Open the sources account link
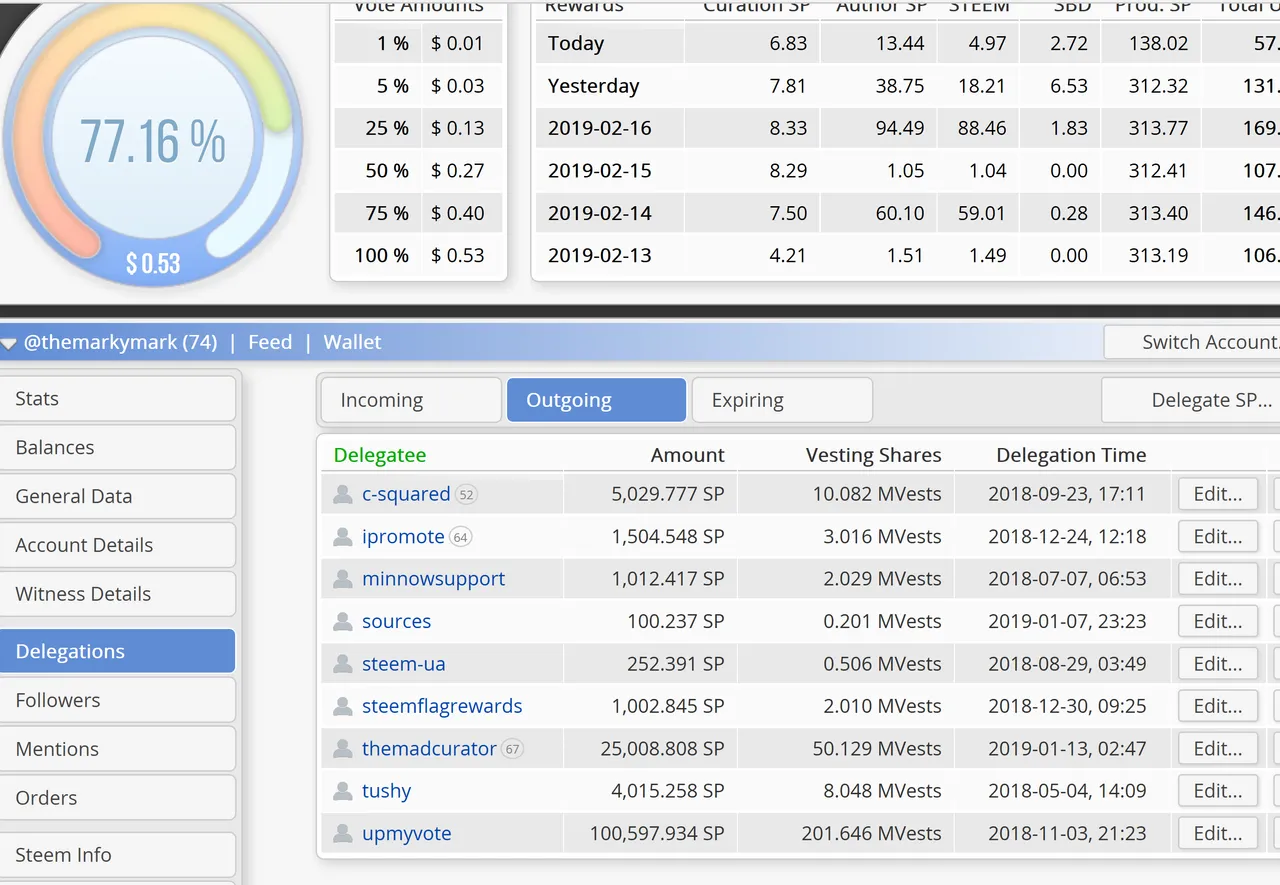Viewport: 1280px width, 885px height. [x=397, y=622]
